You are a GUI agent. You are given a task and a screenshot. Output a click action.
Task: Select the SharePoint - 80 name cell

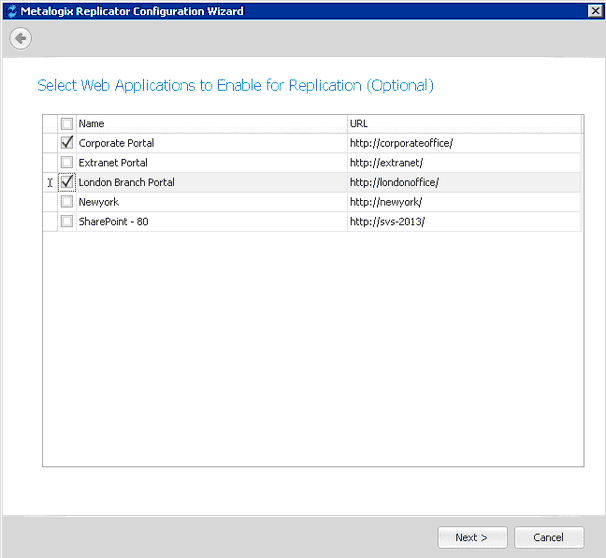coord(211,221)
